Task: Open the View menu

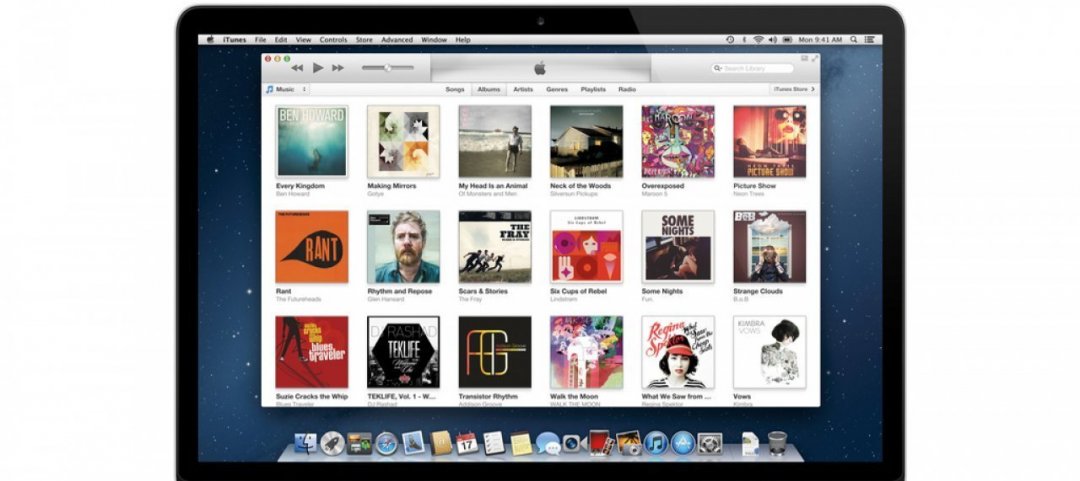Action: pyautogui.click(x=304, y=40)
